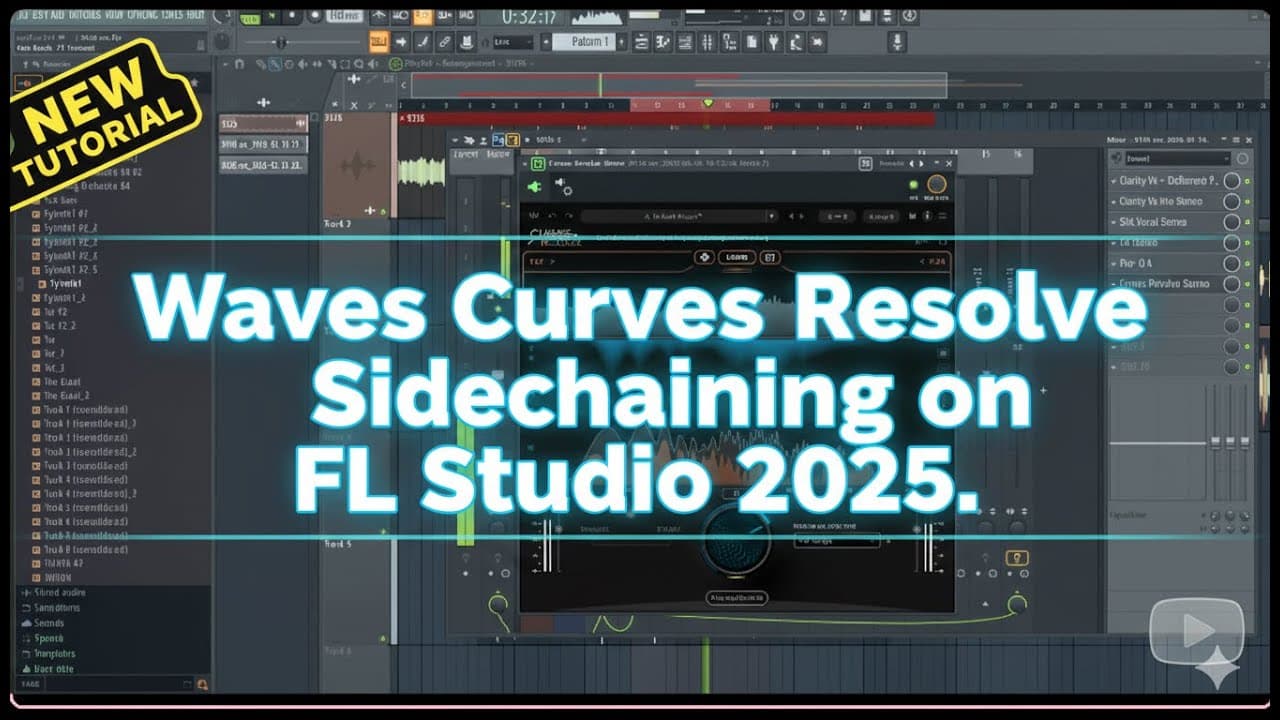Click the document page icon in toolbar
1280x720 pixels.
tap(752, 42)
